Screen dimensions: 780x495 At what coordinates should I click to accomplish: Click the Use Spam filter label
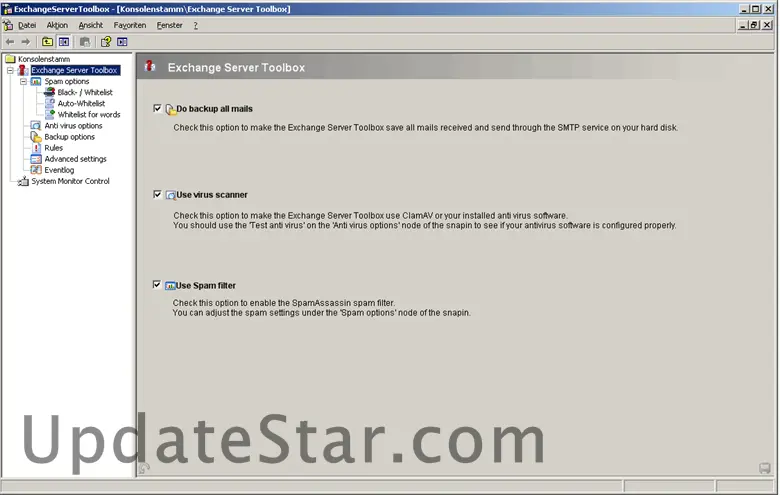click(205, 286)
